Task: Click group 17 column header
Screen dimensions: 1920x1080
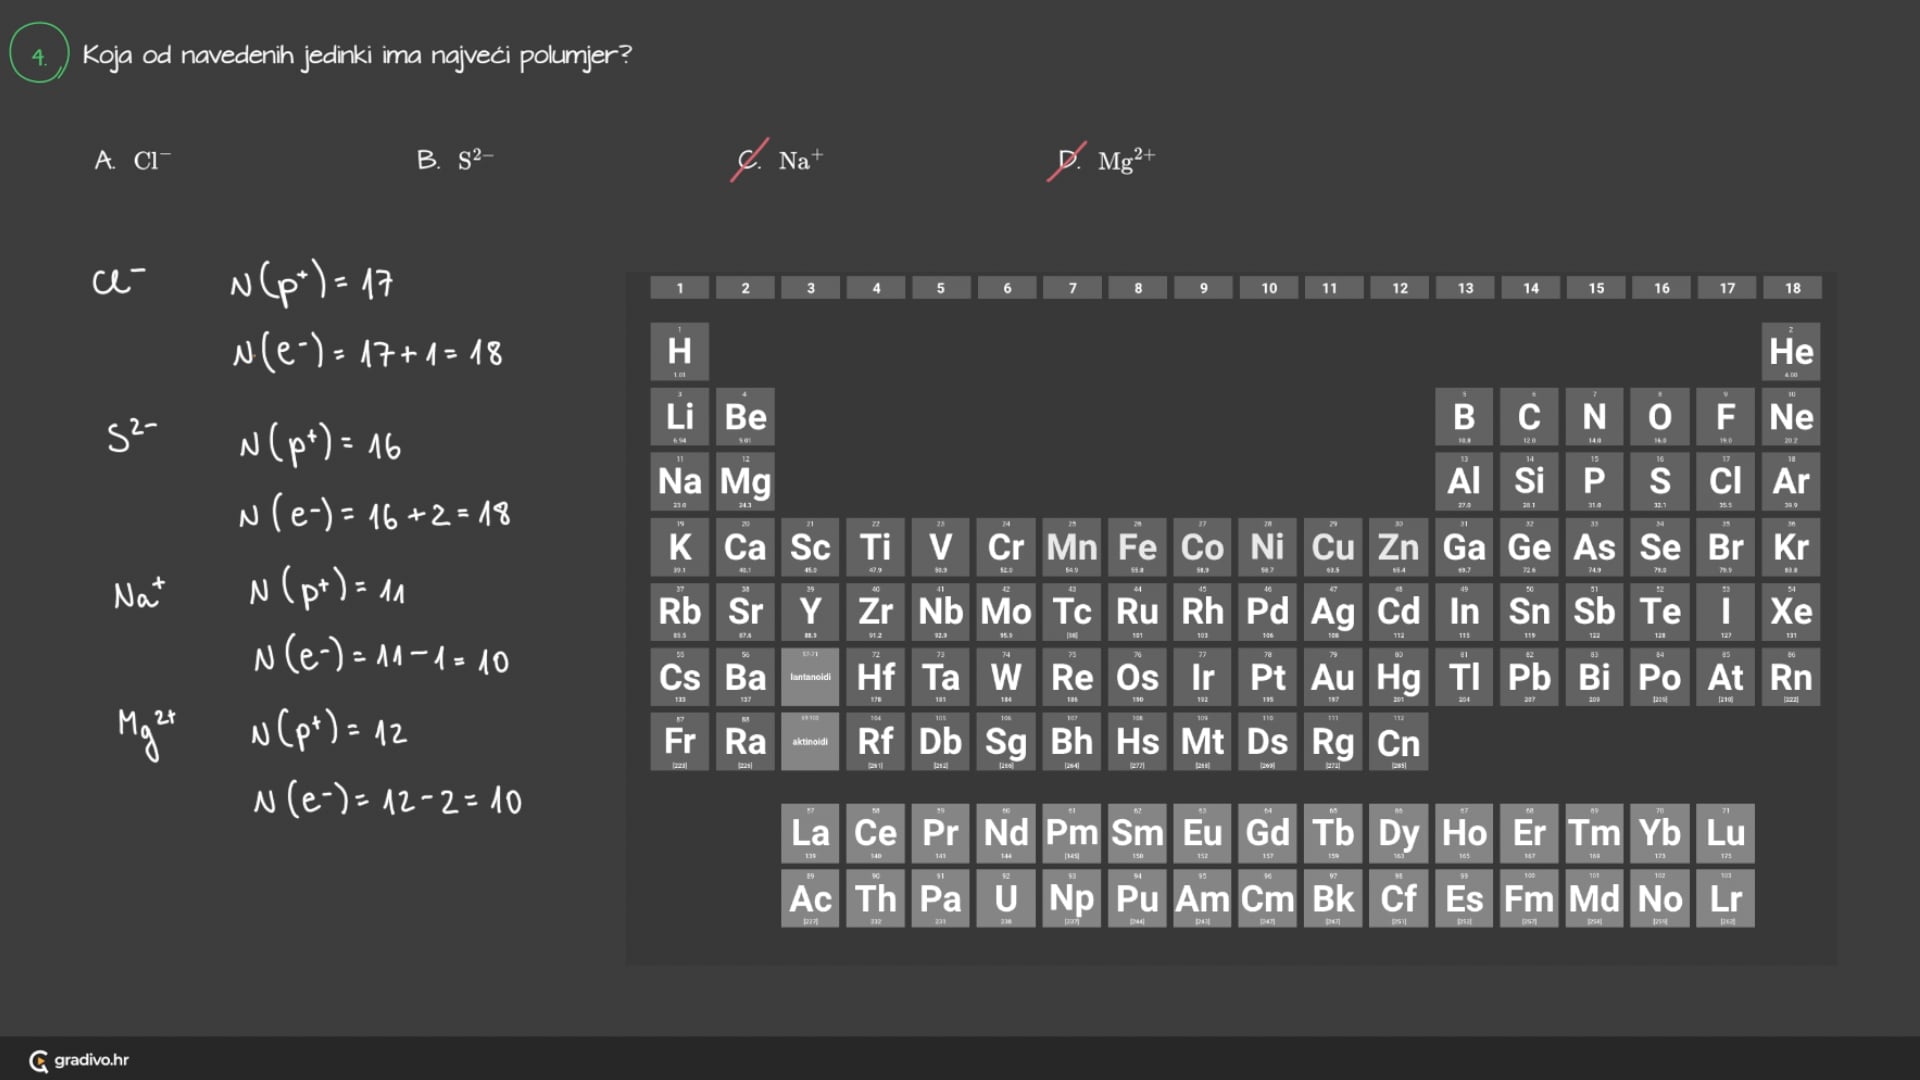Action: click(1727, 288)
